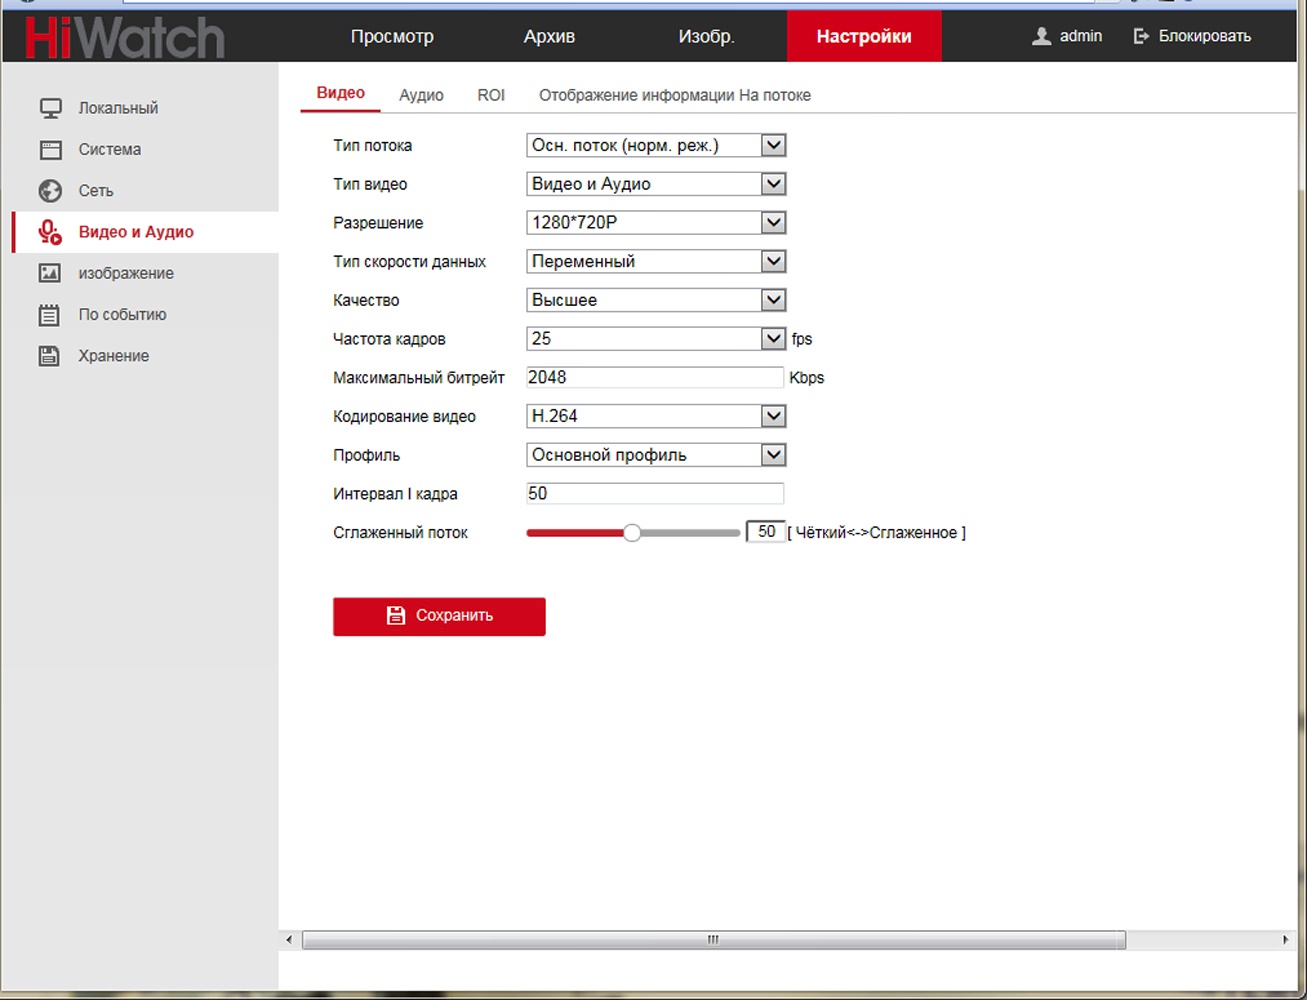Click the Видео и Аудио microphone icon

tap(50, 232)
